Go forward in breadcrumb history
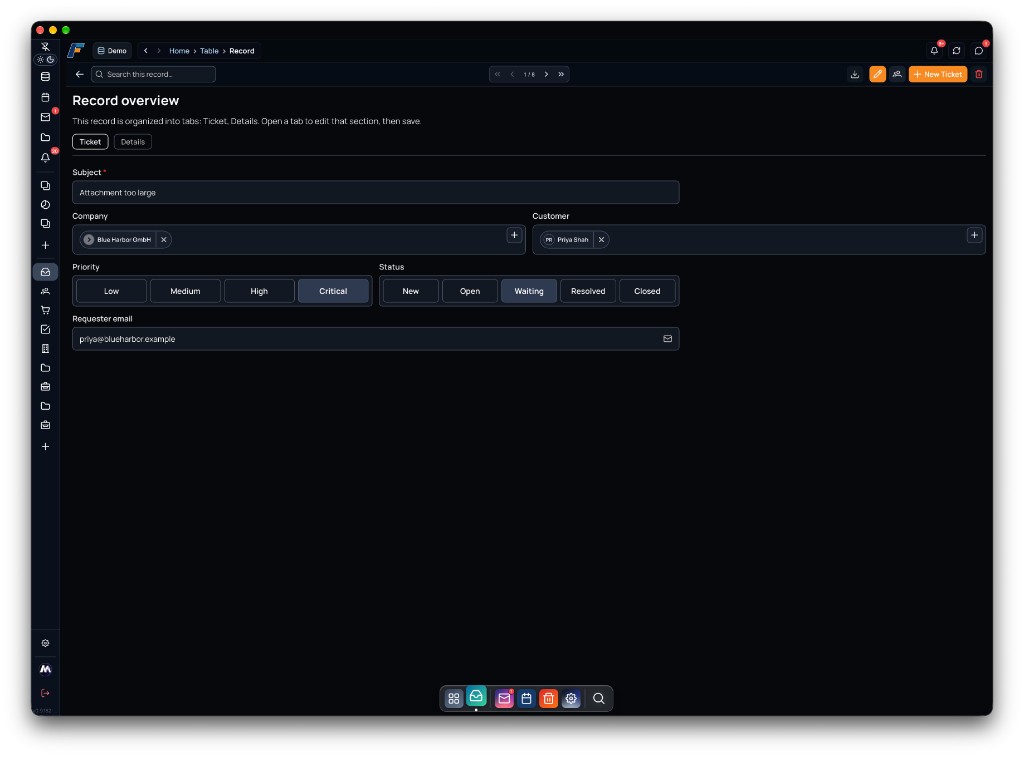This screenshot has width=1024, height=757. click(x=159, y=50)
